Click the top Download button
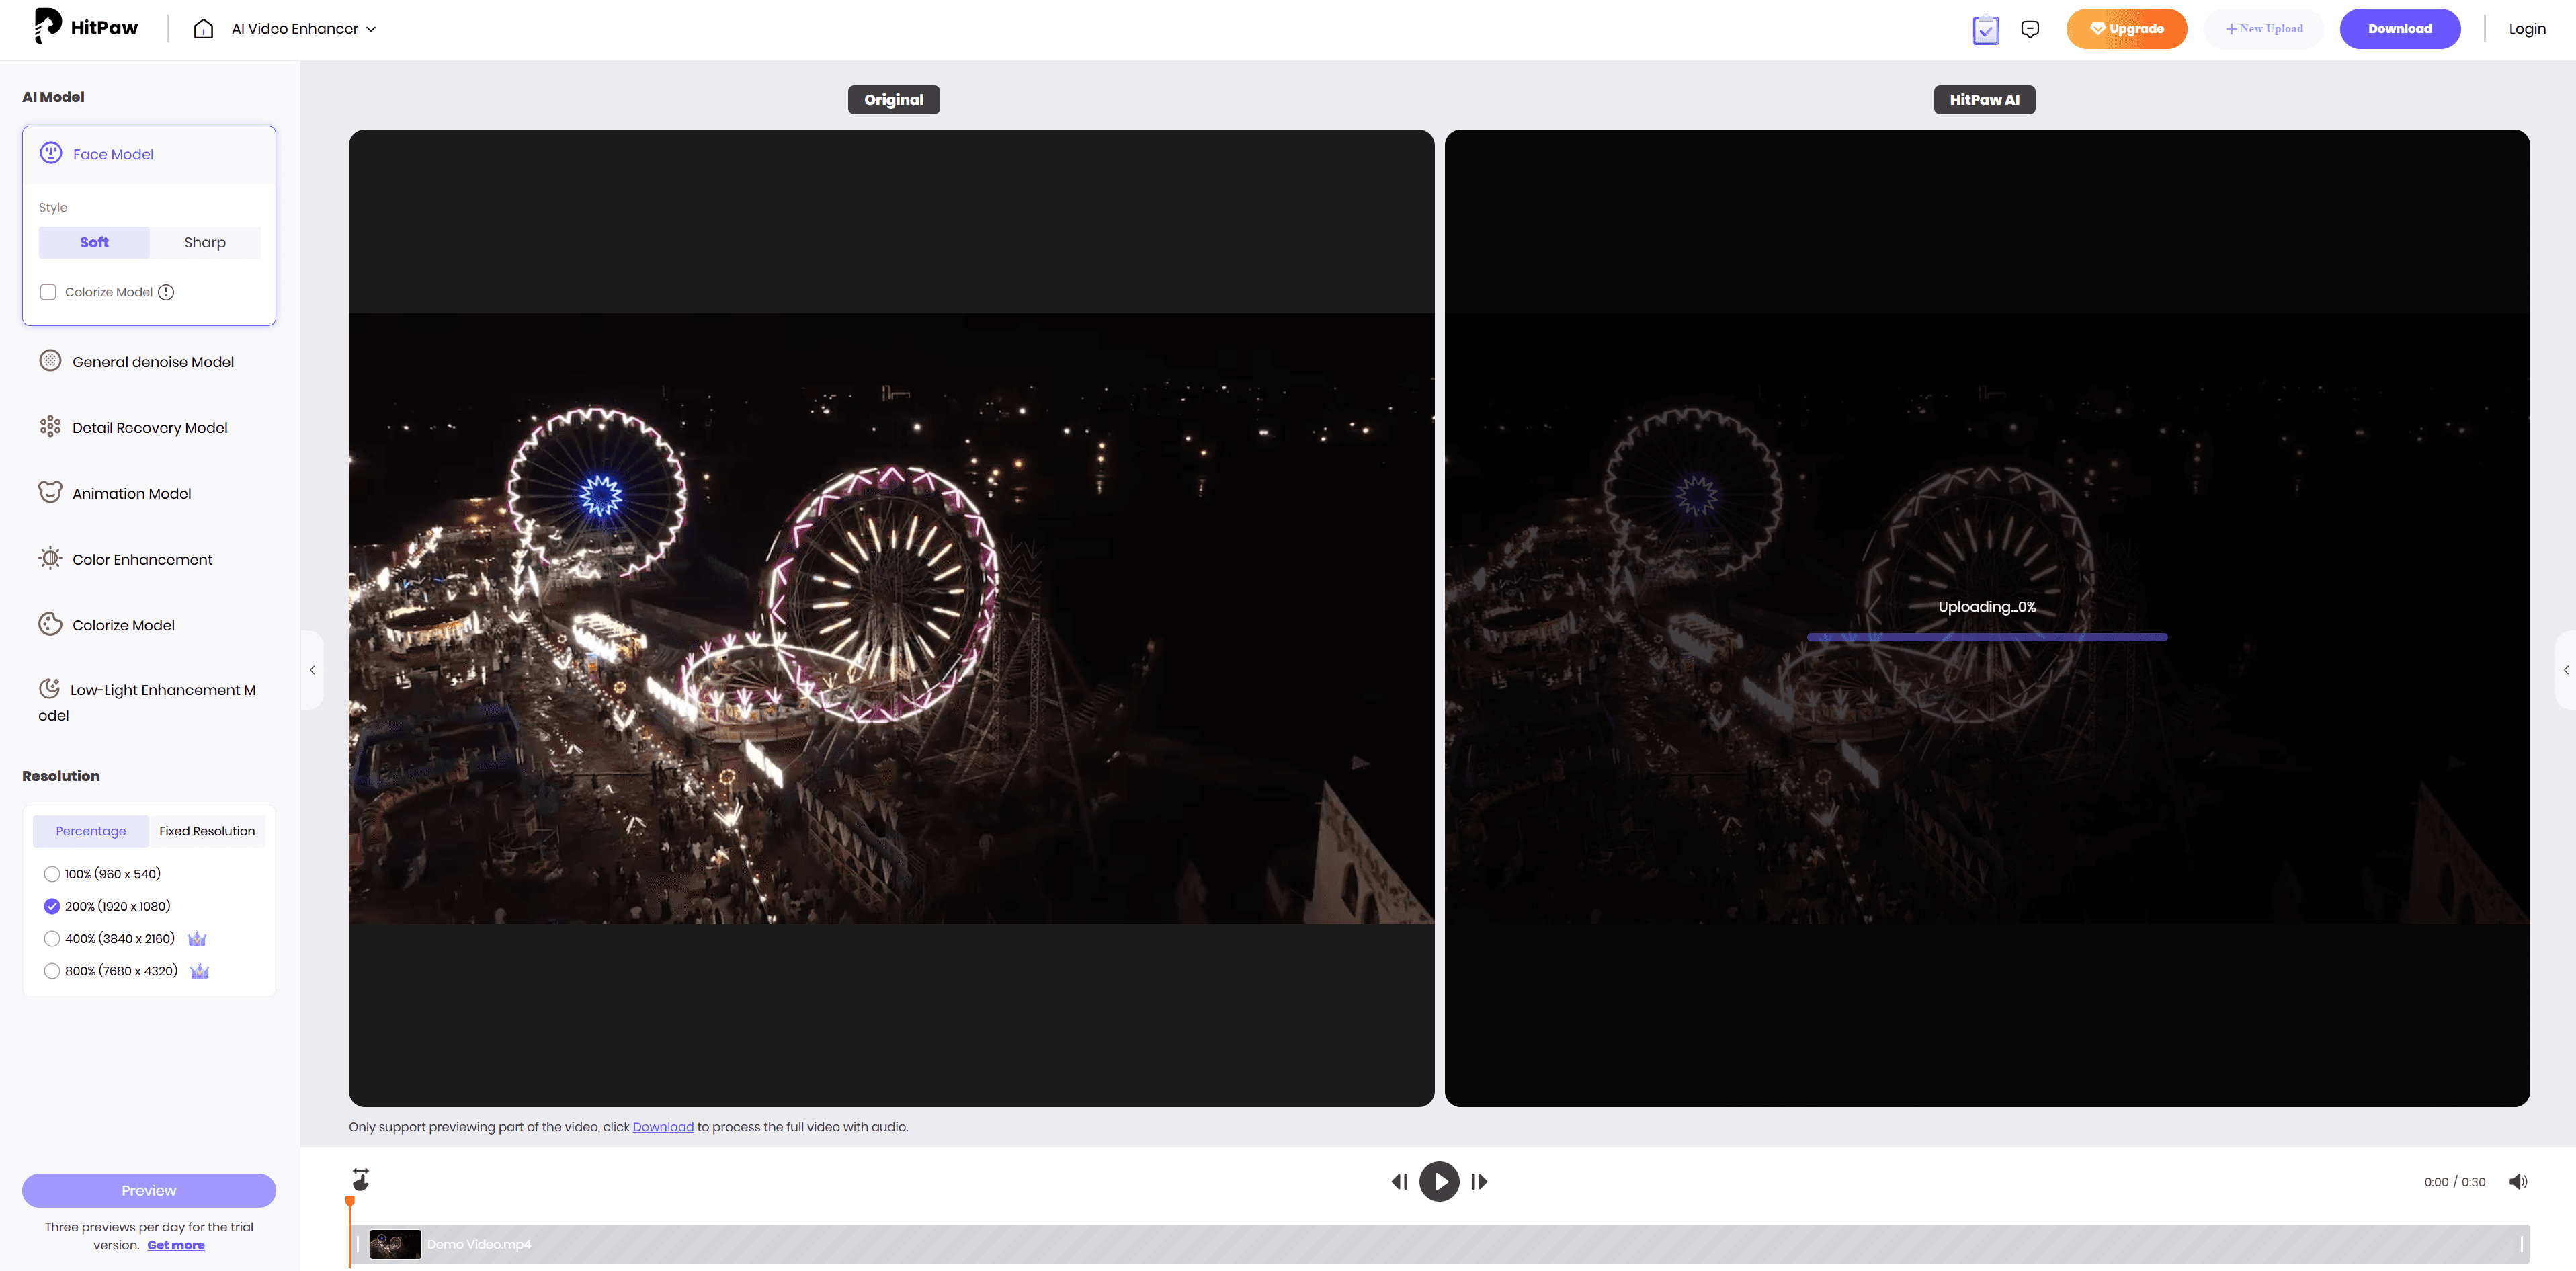2576x1271 pixels. click(x=2399, y=29)
